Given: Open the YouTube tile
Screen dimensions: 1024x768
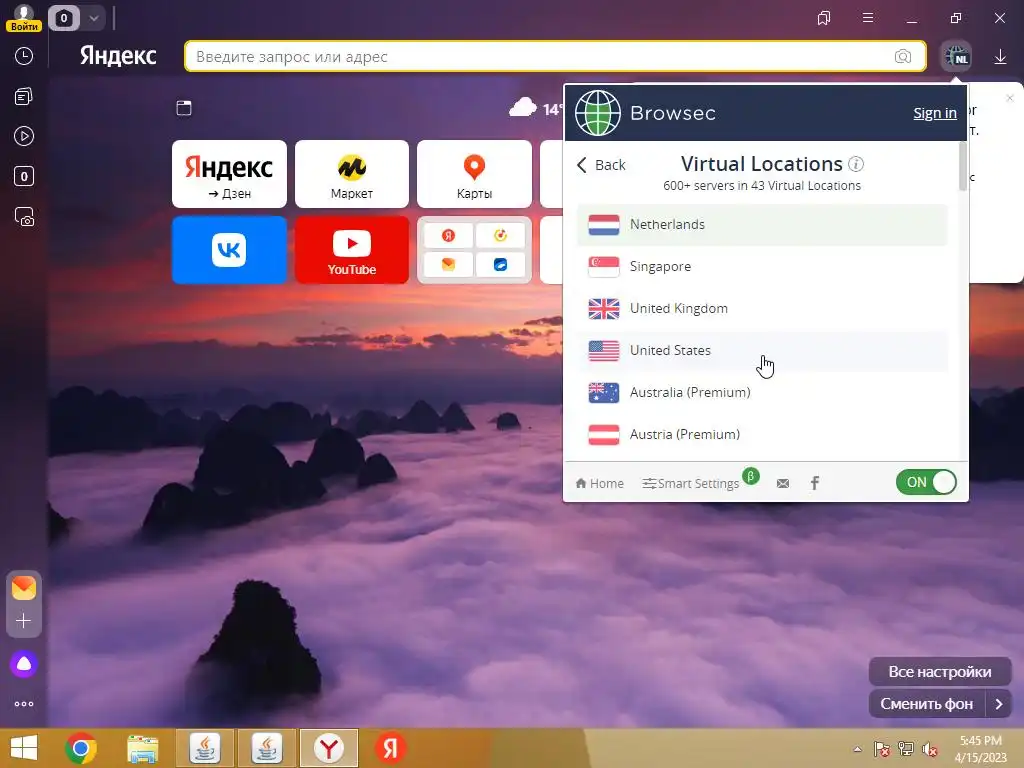Looking at the screenshot, I should click(x=352, y=250).
